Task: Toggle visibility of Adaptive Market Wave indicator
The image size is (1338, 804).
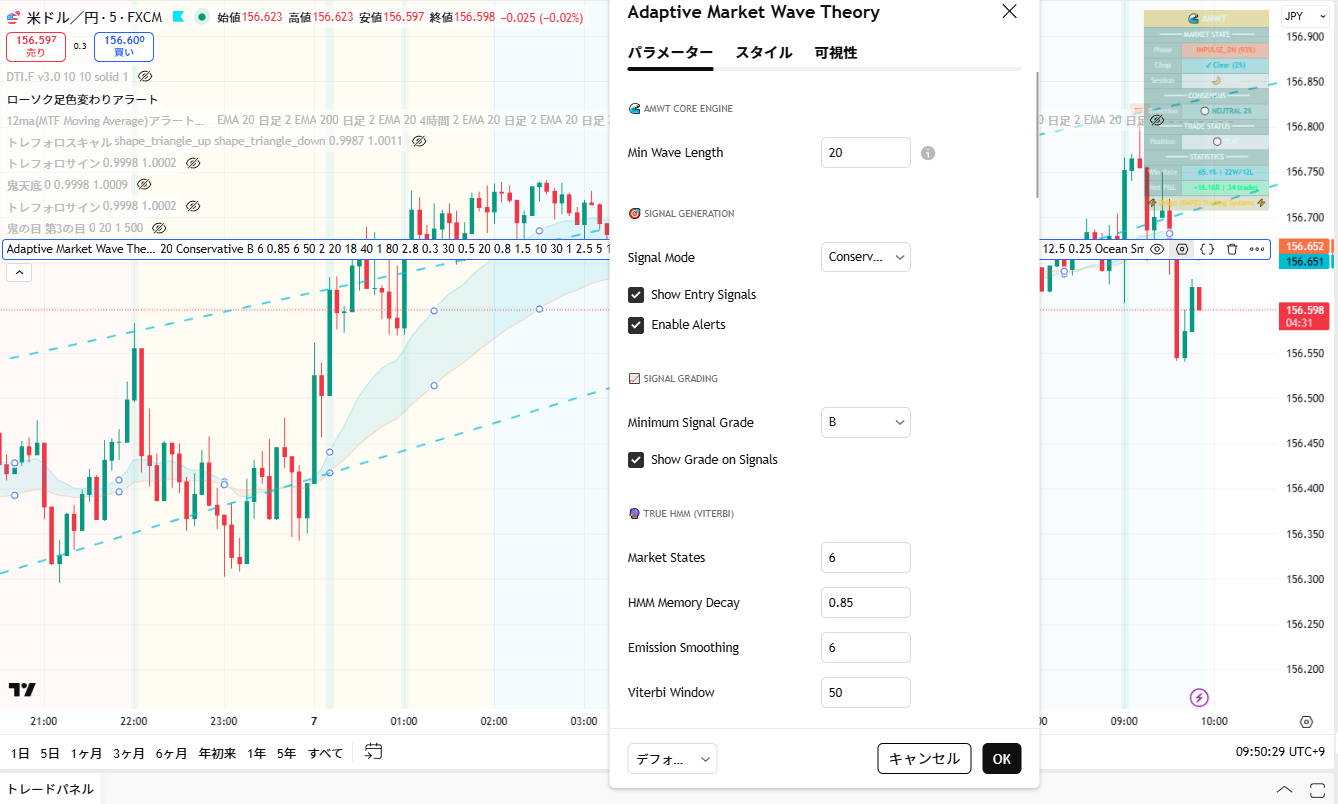Action: pos(1157,249)
